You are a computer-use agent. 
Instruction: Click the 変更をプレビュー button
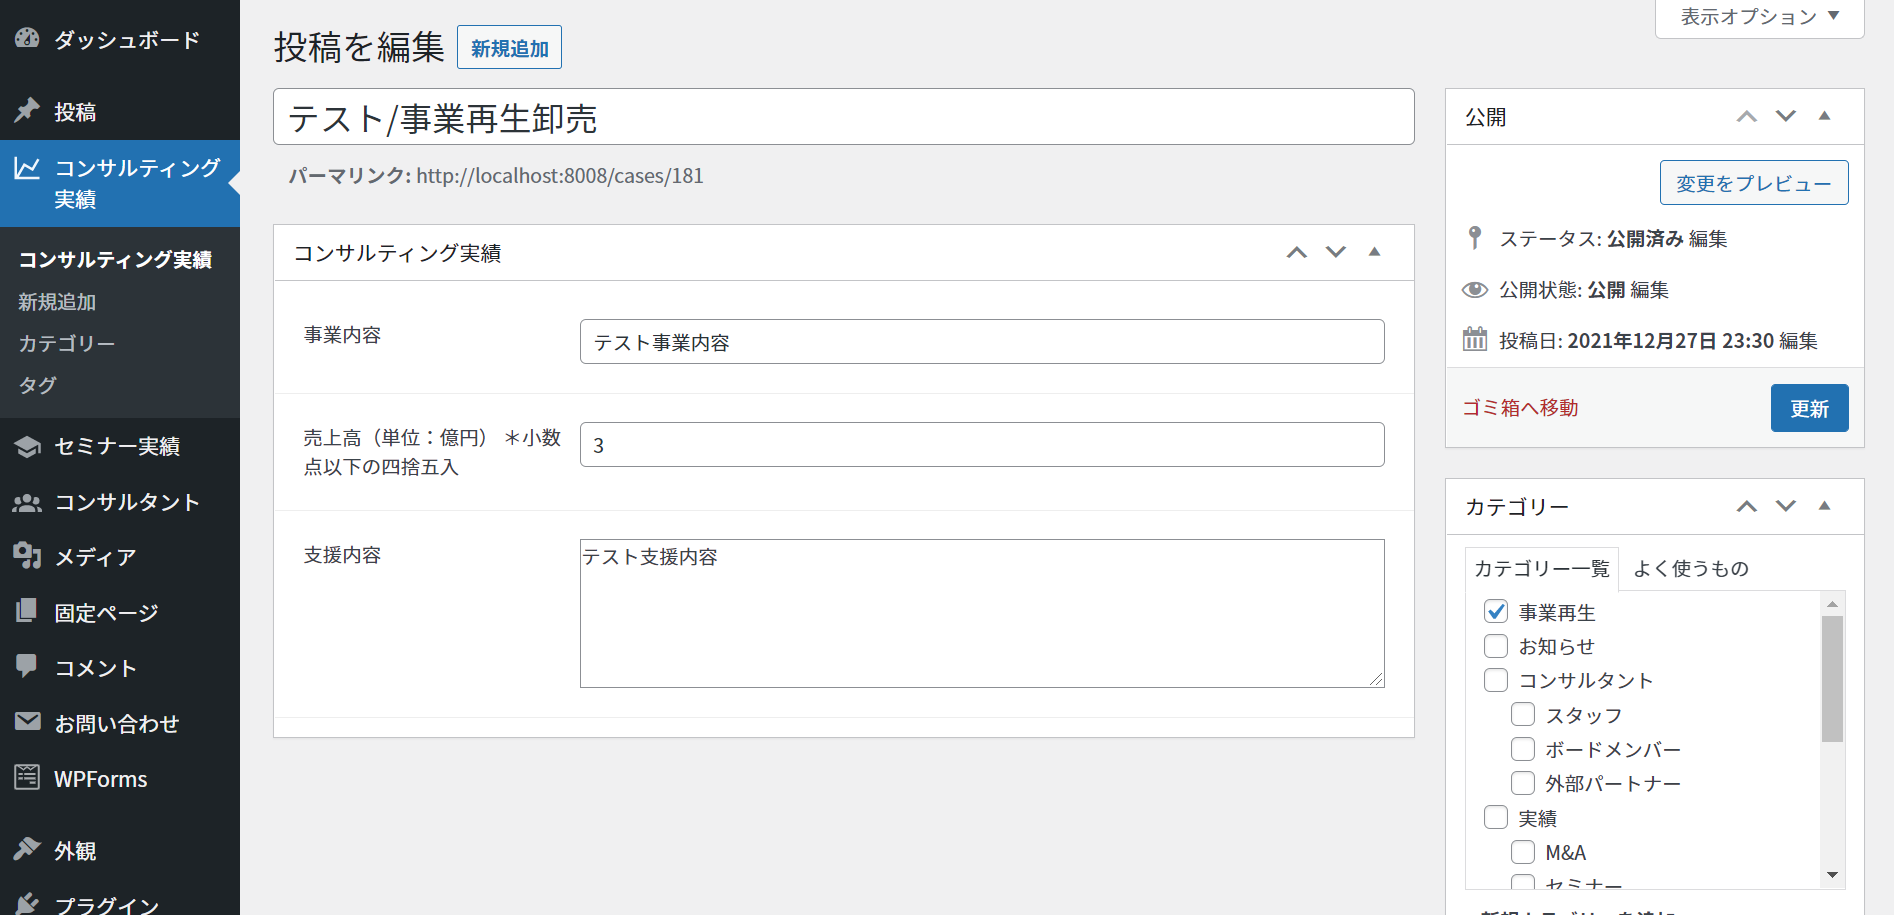pyautogui.click(x=1754, y=183)
